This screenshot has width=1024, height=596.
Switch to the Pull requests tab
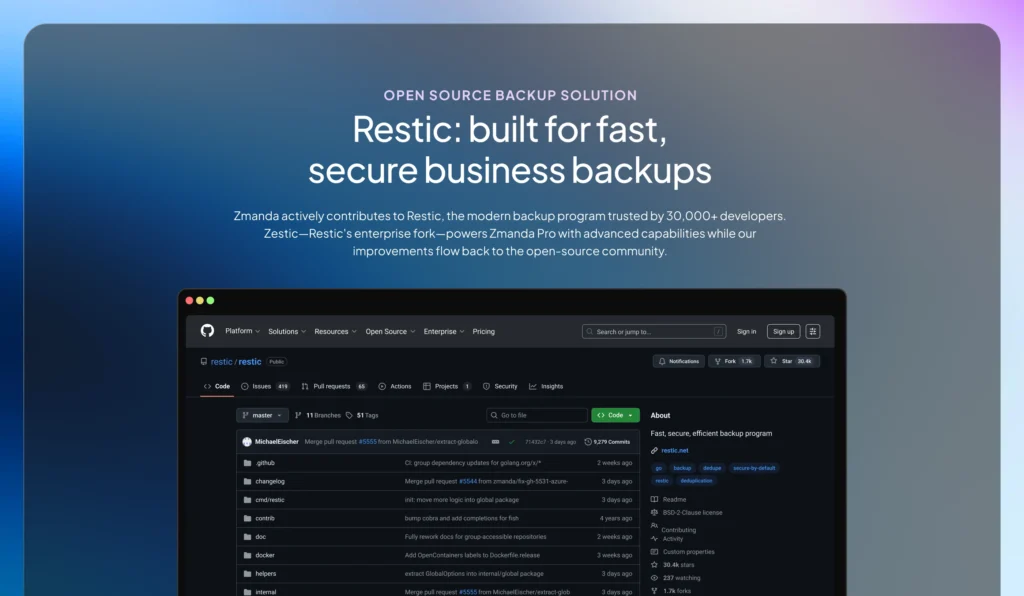(x=332, y=386)
